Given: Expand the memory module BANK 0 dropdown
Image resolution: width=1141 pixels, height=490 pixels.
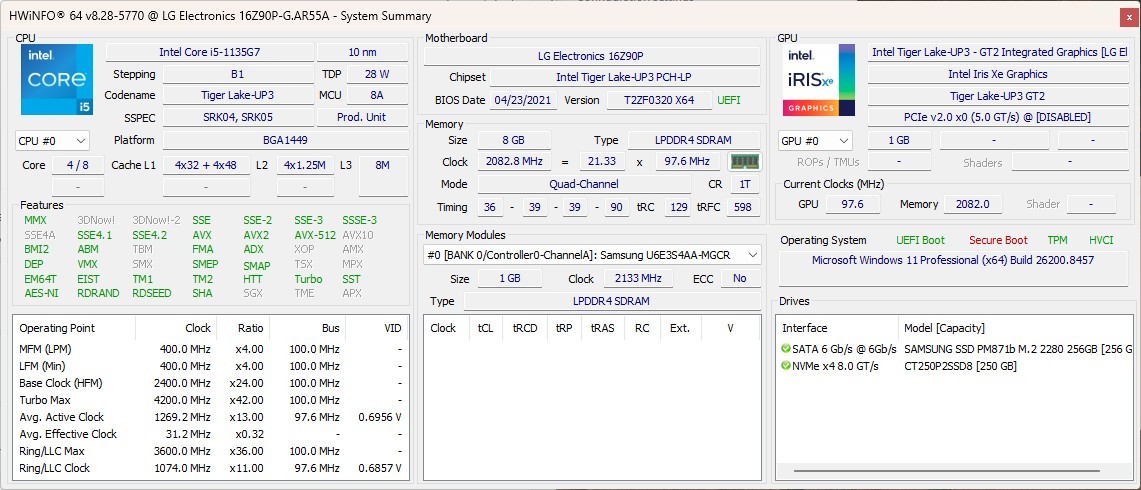Looking at the screenshot, I should coord(592,255).
